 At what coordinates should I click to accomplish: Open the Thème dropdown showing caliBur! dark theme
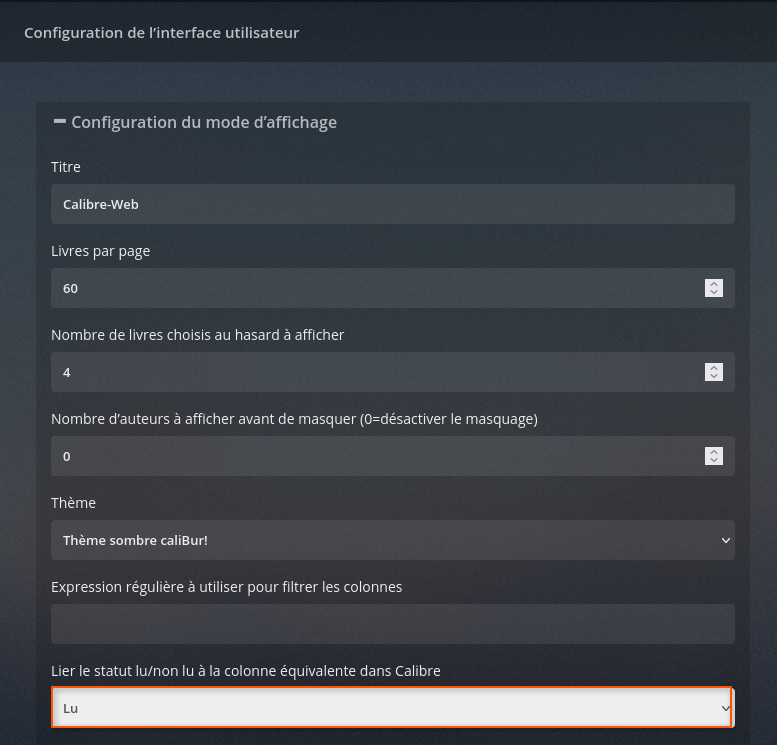392,540
